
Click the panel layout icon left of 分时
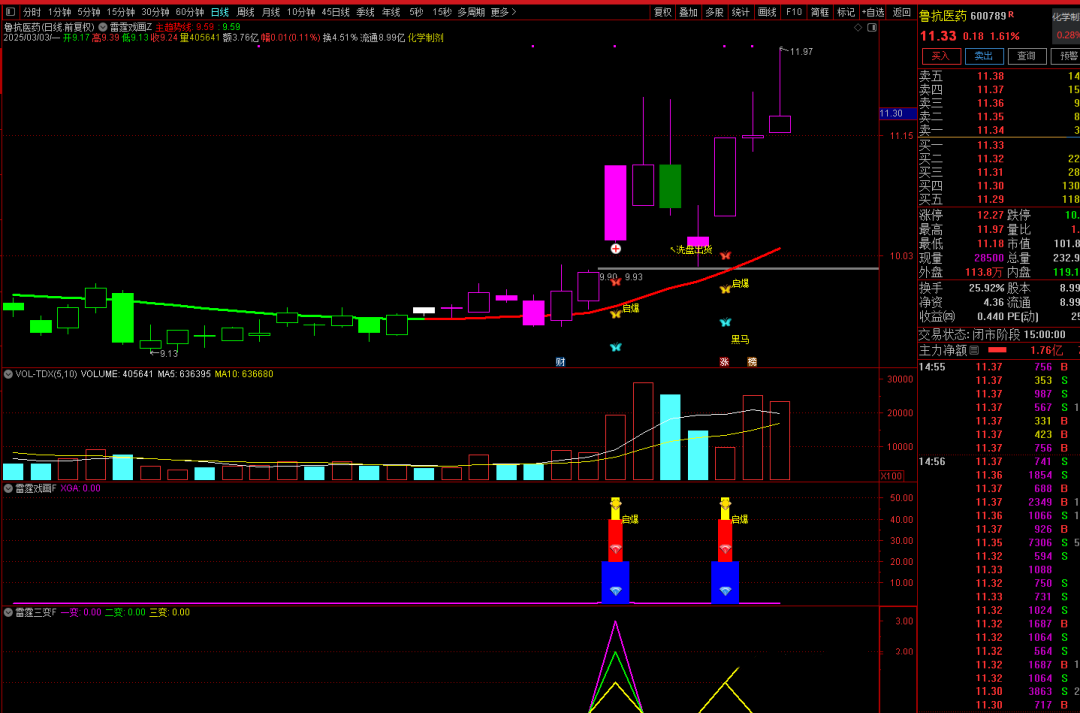10,12
